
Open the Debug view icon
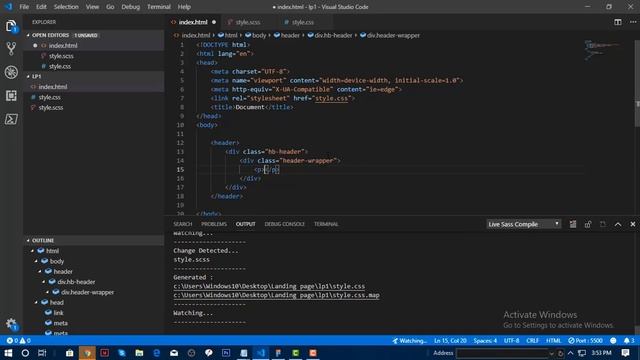(x=11, y=72)
